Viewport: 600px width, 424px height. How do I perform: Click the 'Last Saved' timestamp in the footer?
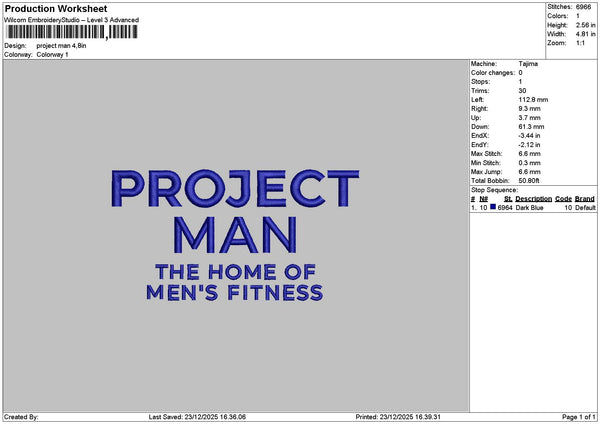197,417
